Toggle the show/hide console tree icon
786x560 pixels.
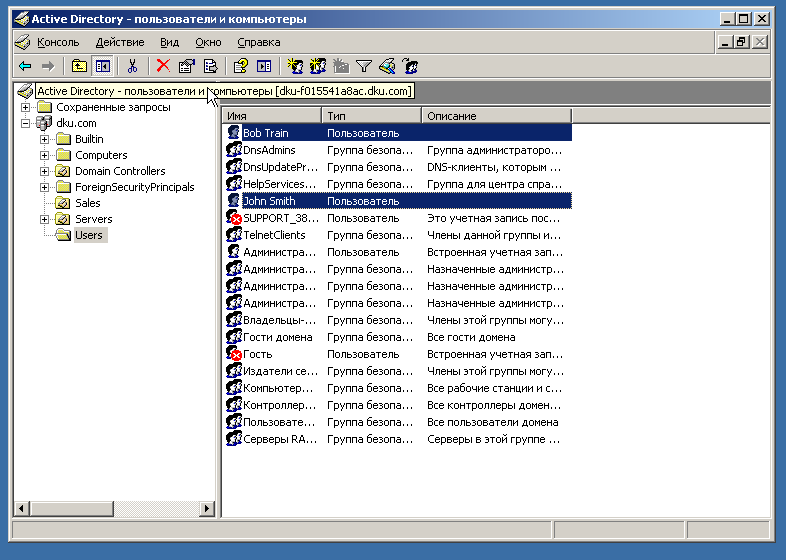click(x=103, y=66)
